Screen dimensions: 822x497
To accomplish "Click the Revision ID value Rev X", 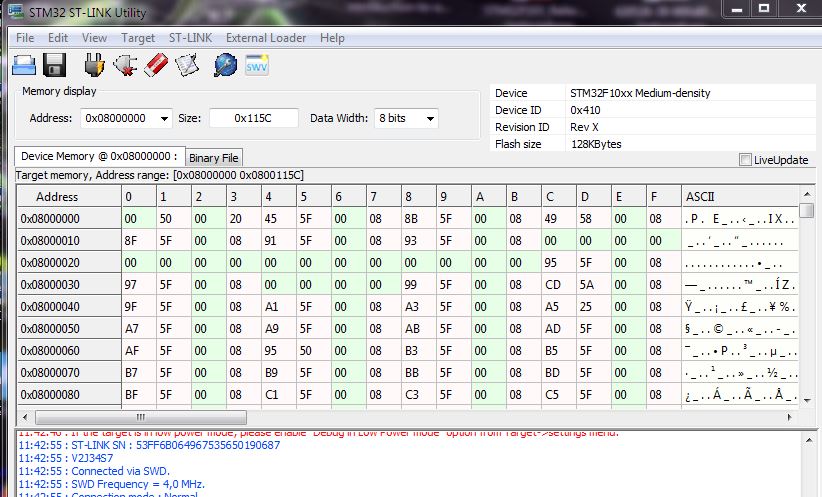I will [584, 127].
